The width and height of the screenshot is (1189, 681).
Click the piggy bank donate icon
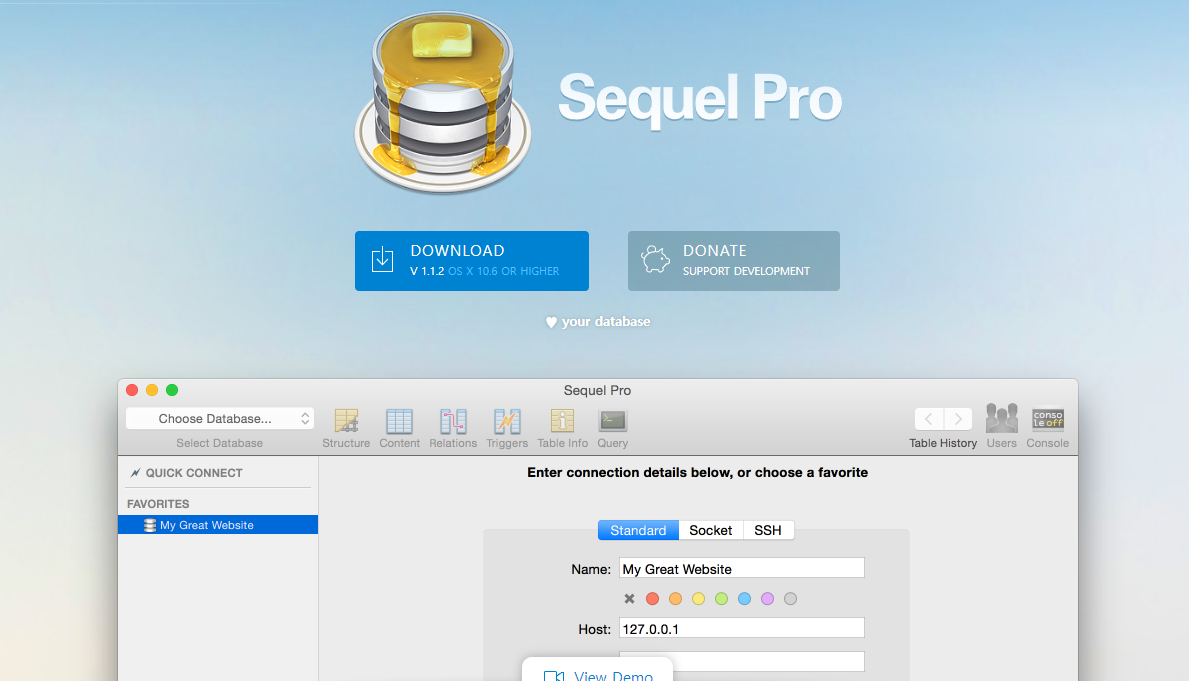(x=656, y=259)
